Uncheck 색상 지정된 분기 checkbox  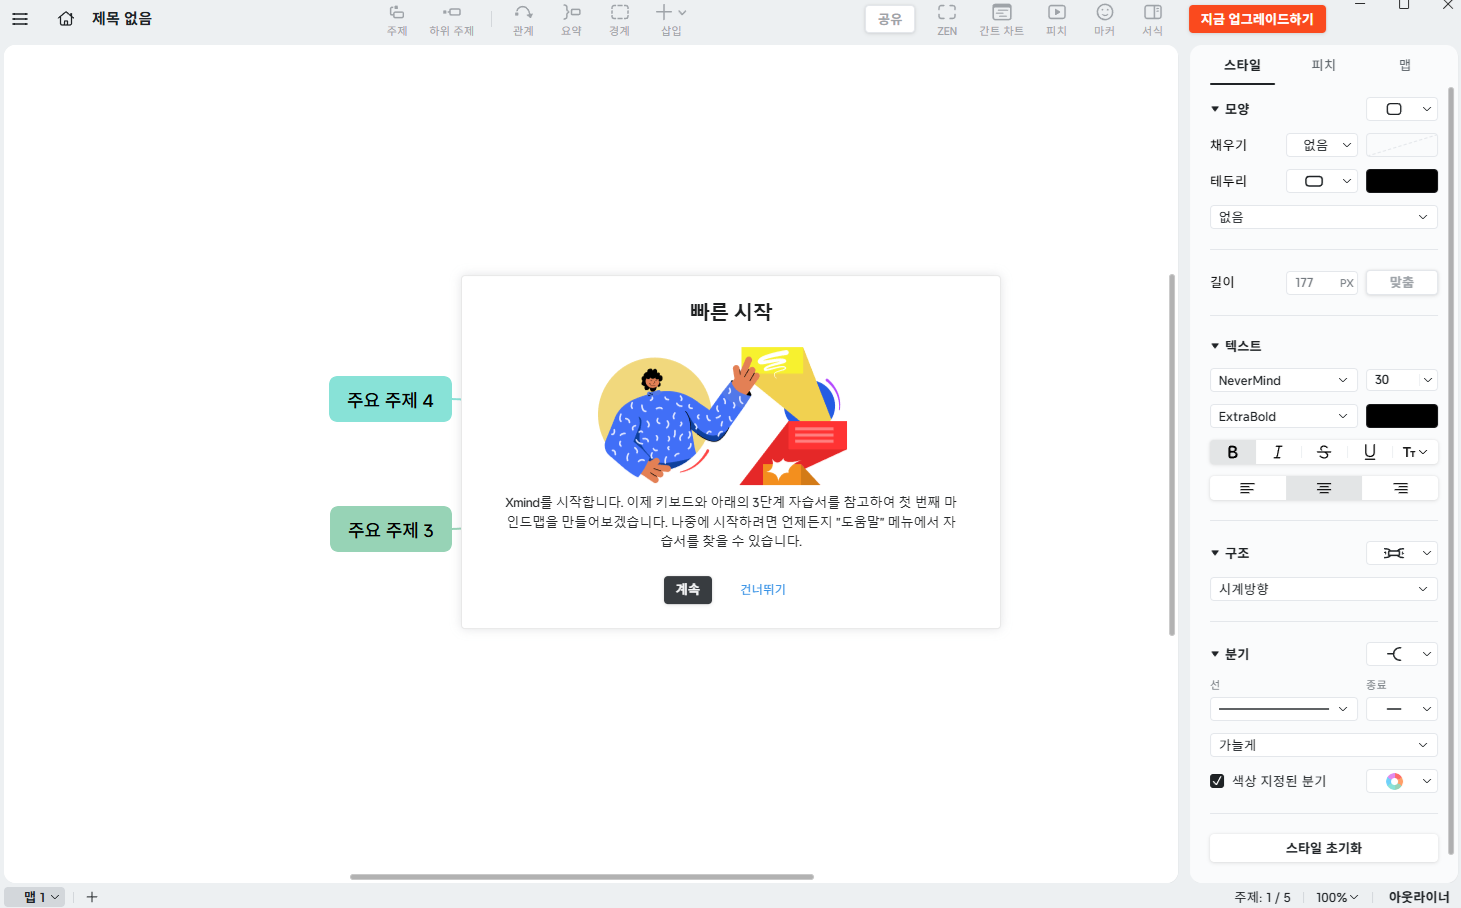tap(1217, 780)
